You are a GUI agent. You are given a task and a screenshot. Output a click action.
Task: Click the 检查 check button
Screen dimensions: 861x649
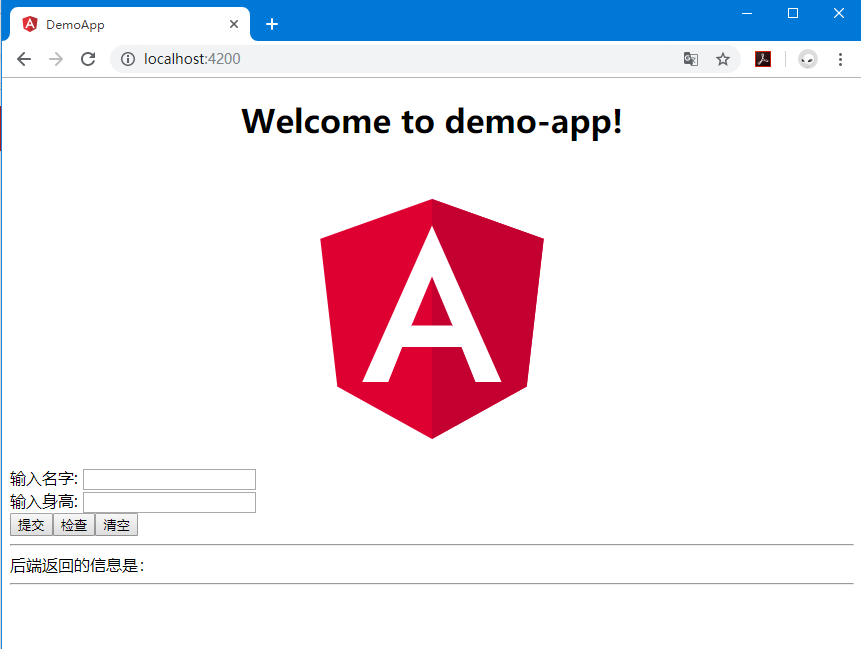click(74, 525)
